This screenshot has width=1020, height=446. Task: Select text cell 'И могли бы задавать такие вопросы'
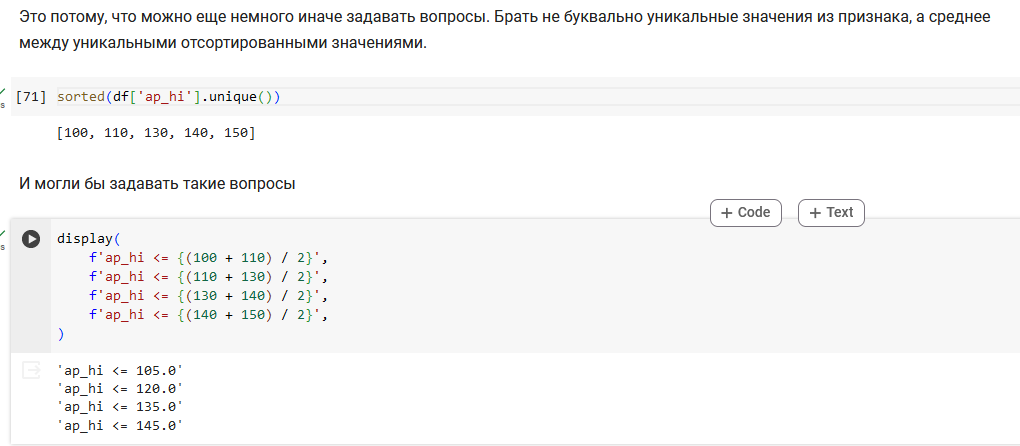[x=157, y=184]
